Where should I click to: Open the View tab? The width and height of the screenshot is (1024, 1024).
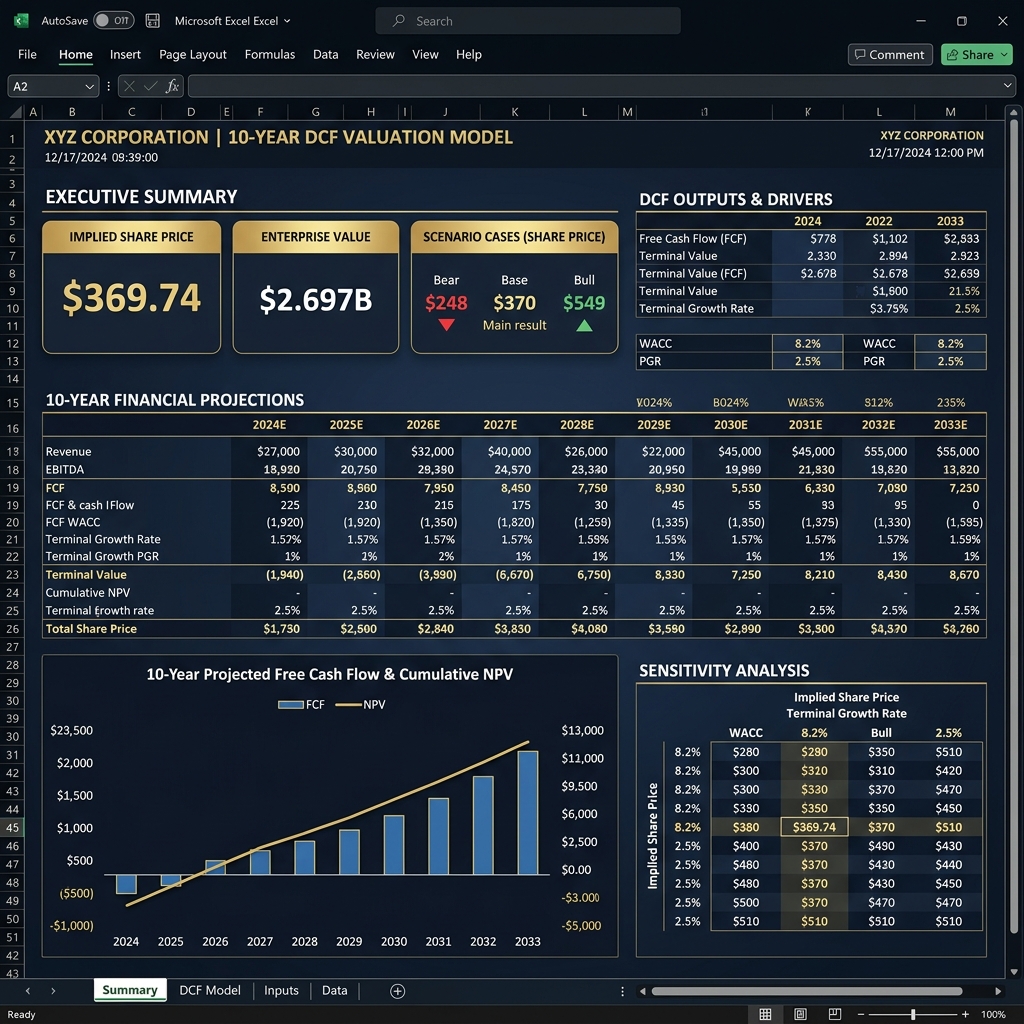pyautogui.click(x=425, y=54)
